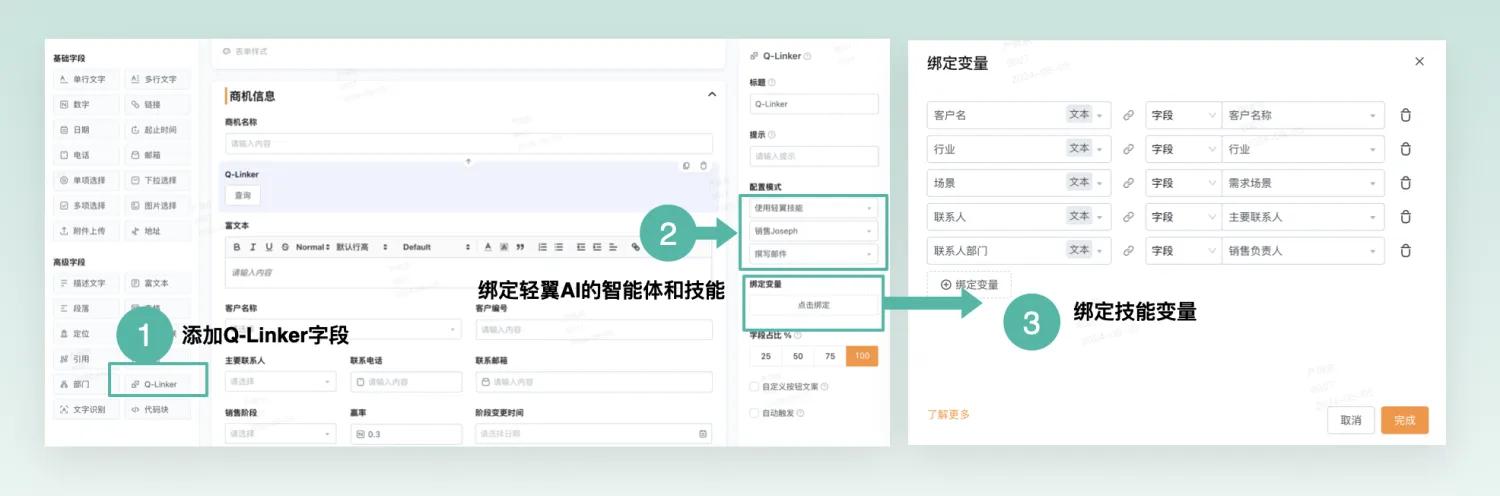This screenshot has height=496, width=1500.
Task: Apply strikethrough in rich text toolbar
Action: pos(285,247)
